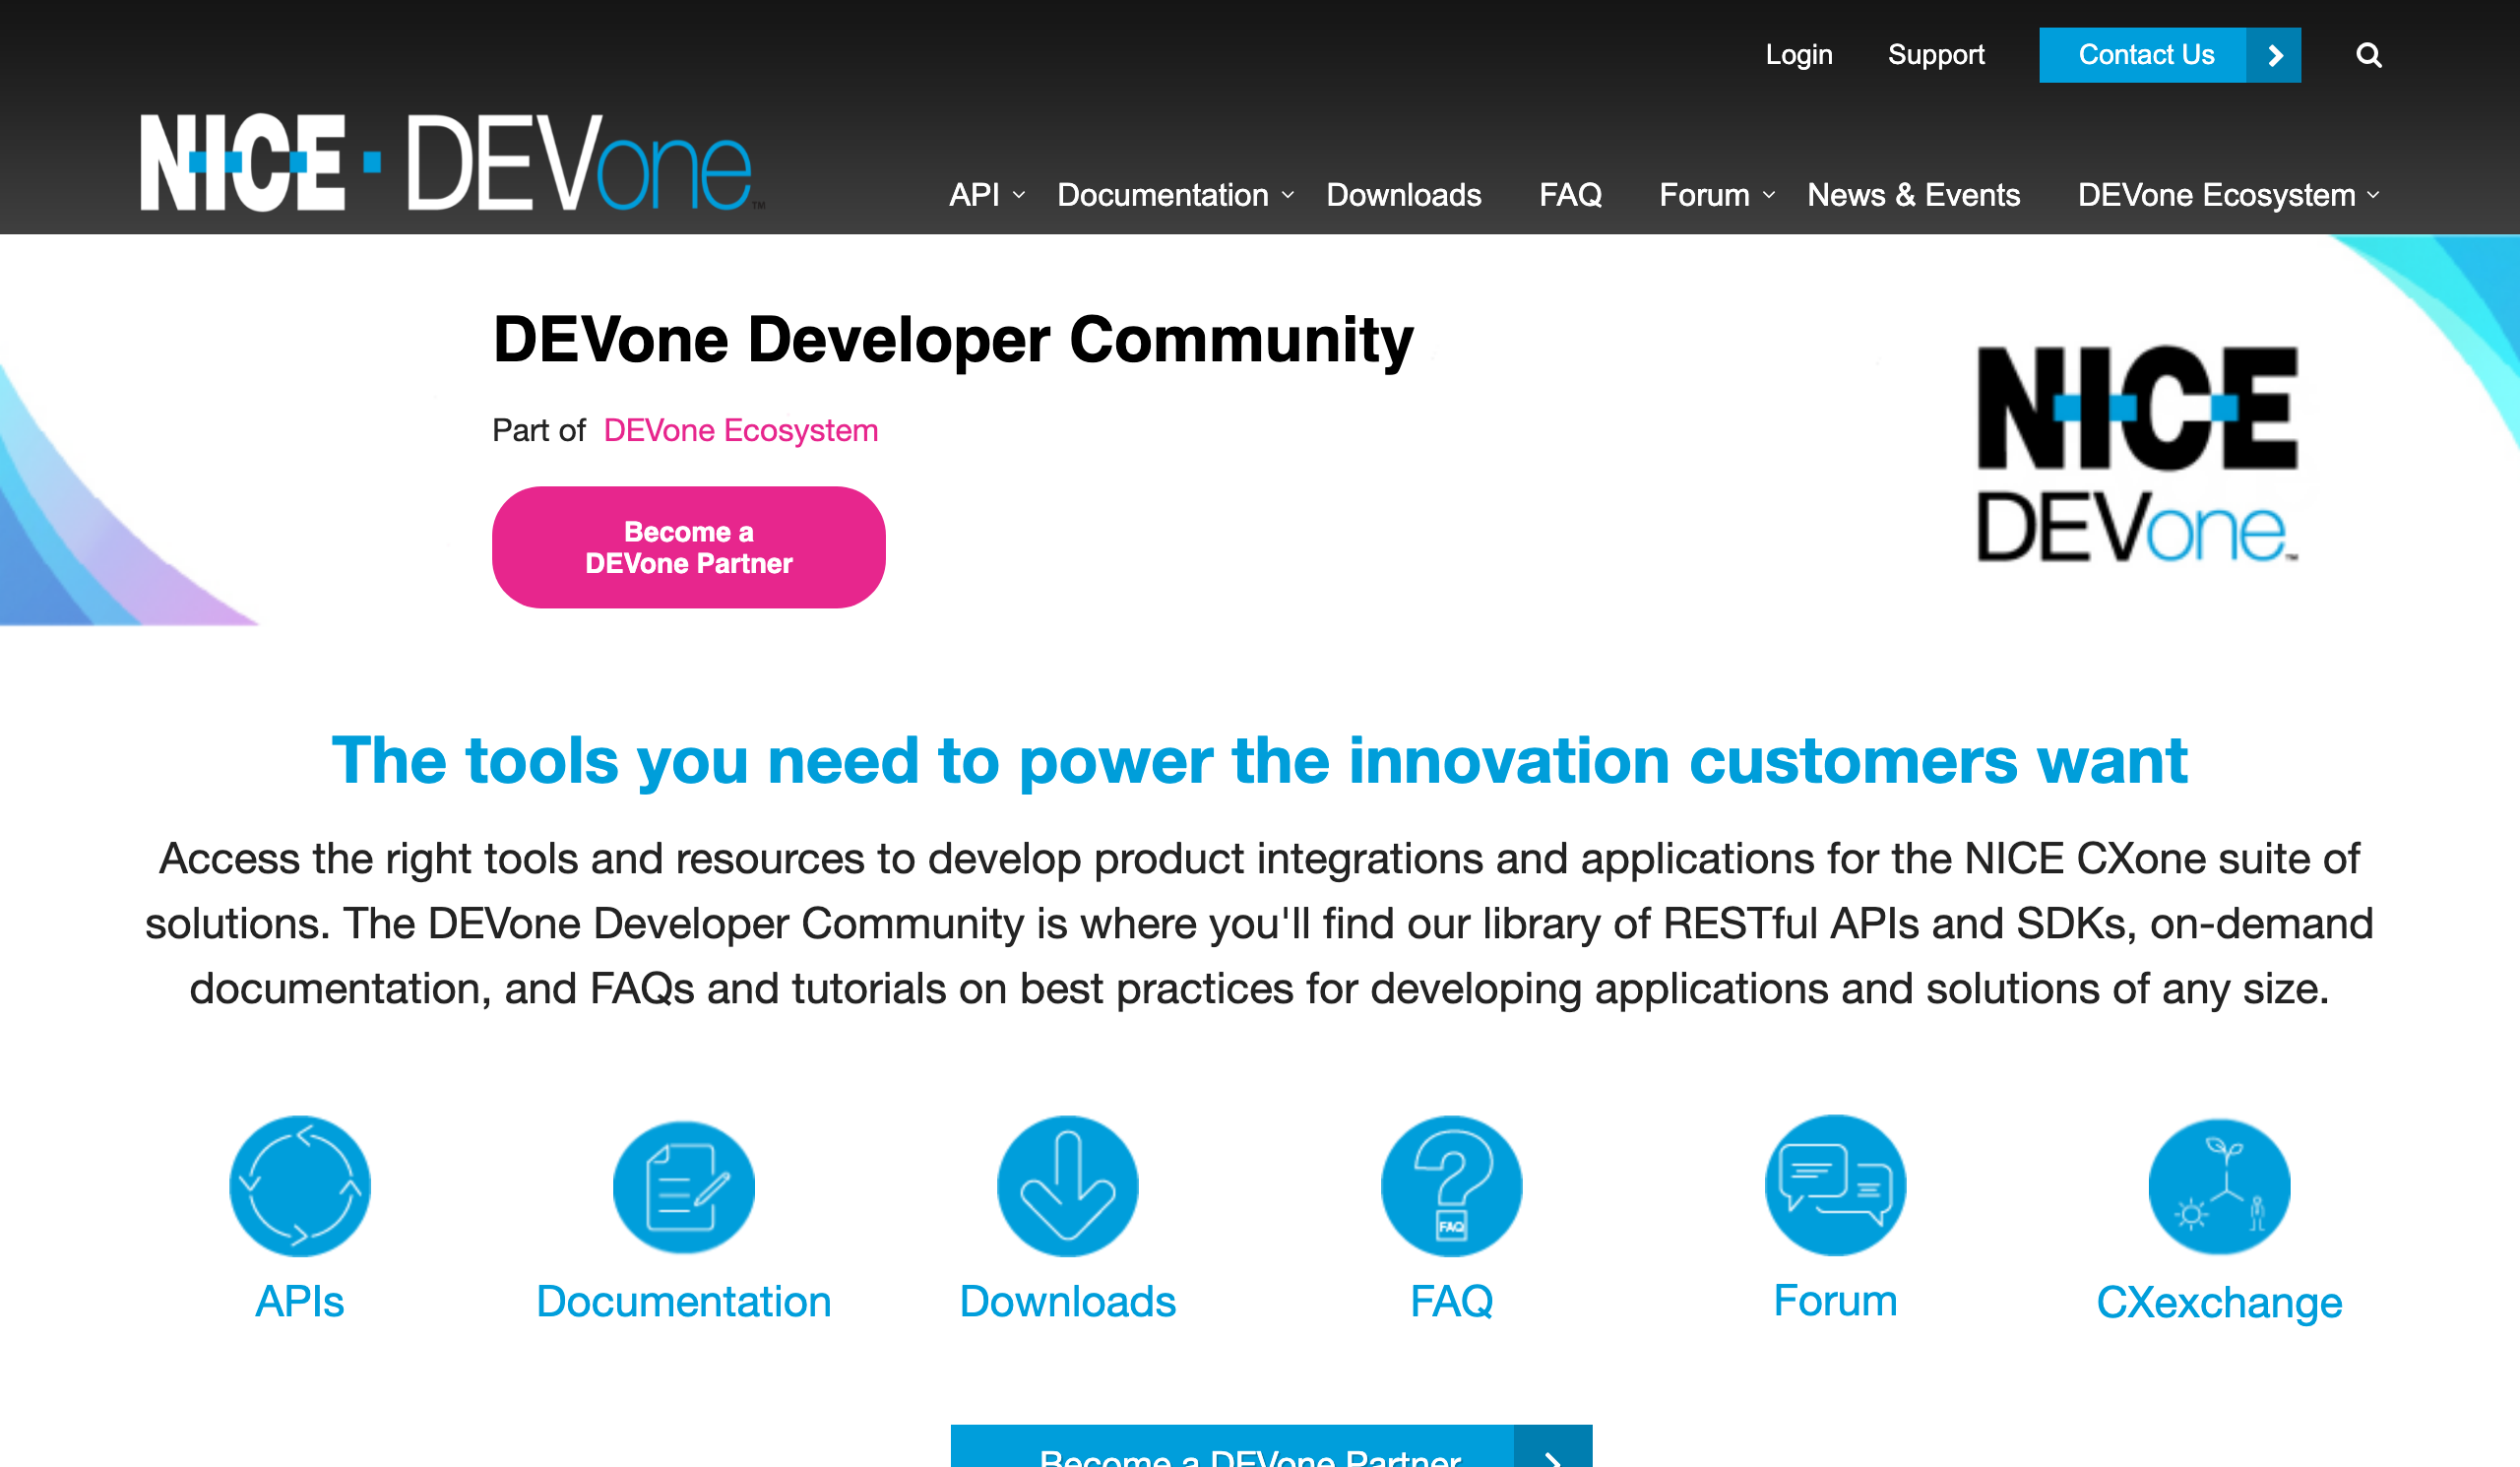The image size is (2520, 1467).
Task: Click the Downloads arrow circle icon
Action: coord(1068,1186)
